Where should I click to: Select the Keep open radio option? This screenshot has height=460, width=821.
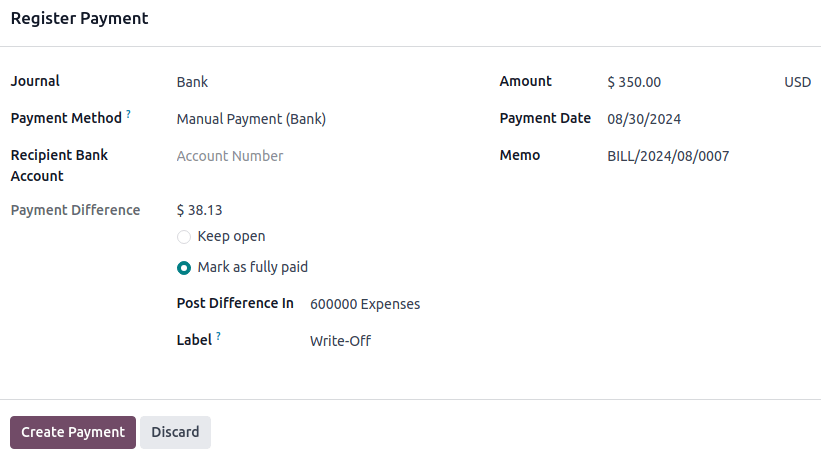[183, 237]
